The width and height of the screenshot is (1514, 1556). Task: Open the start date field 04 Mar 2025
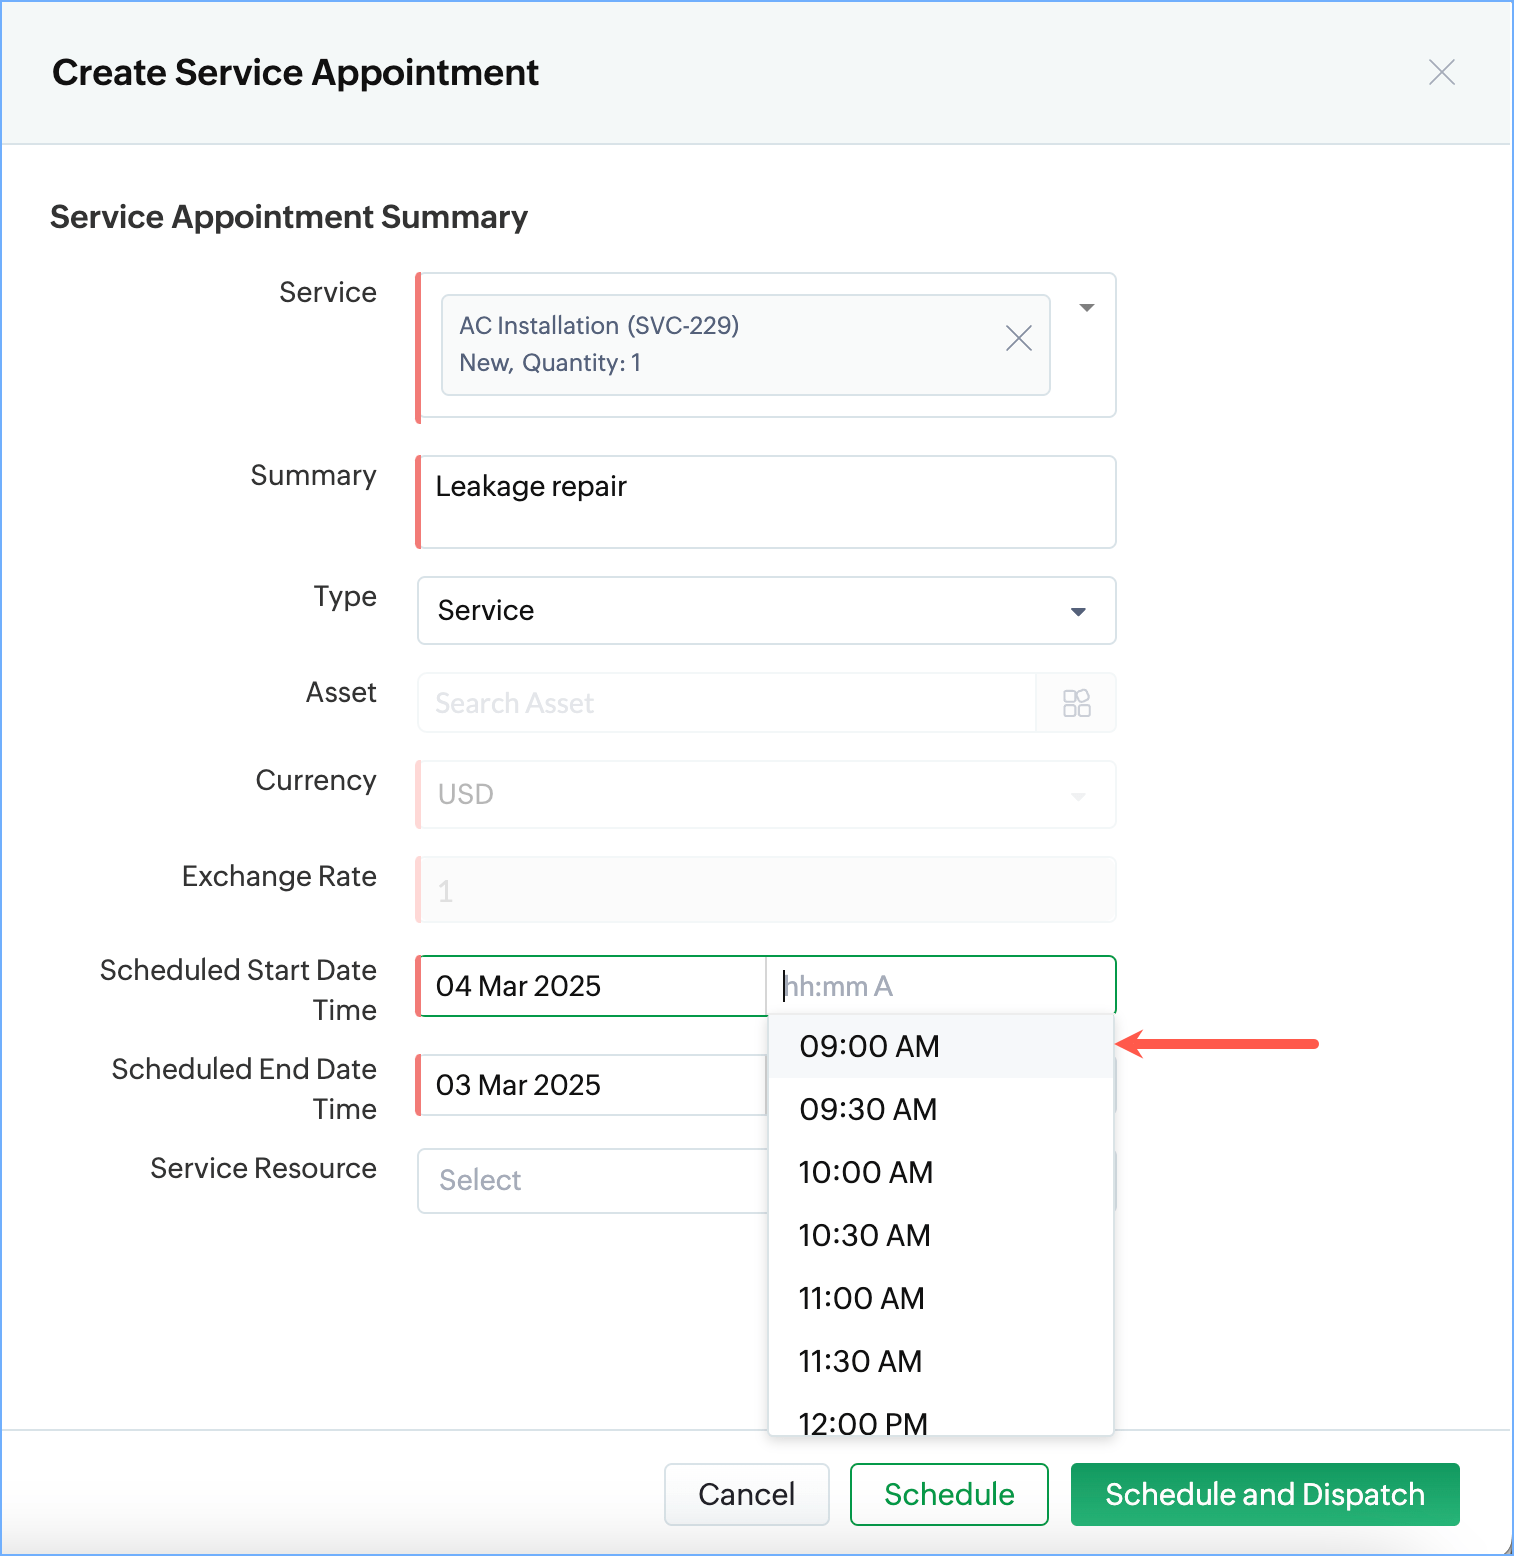(x=593, y=986)
